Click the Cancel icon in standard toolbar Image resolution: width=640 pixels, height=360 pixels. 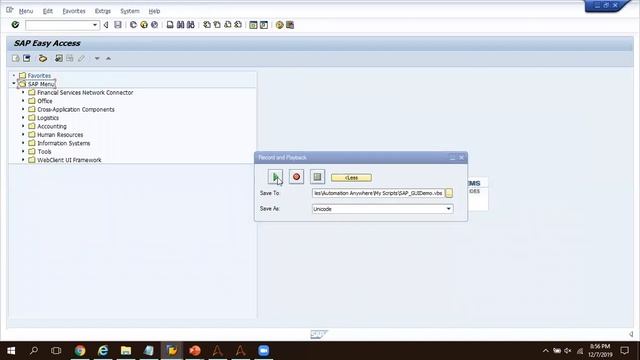(154, 25)
